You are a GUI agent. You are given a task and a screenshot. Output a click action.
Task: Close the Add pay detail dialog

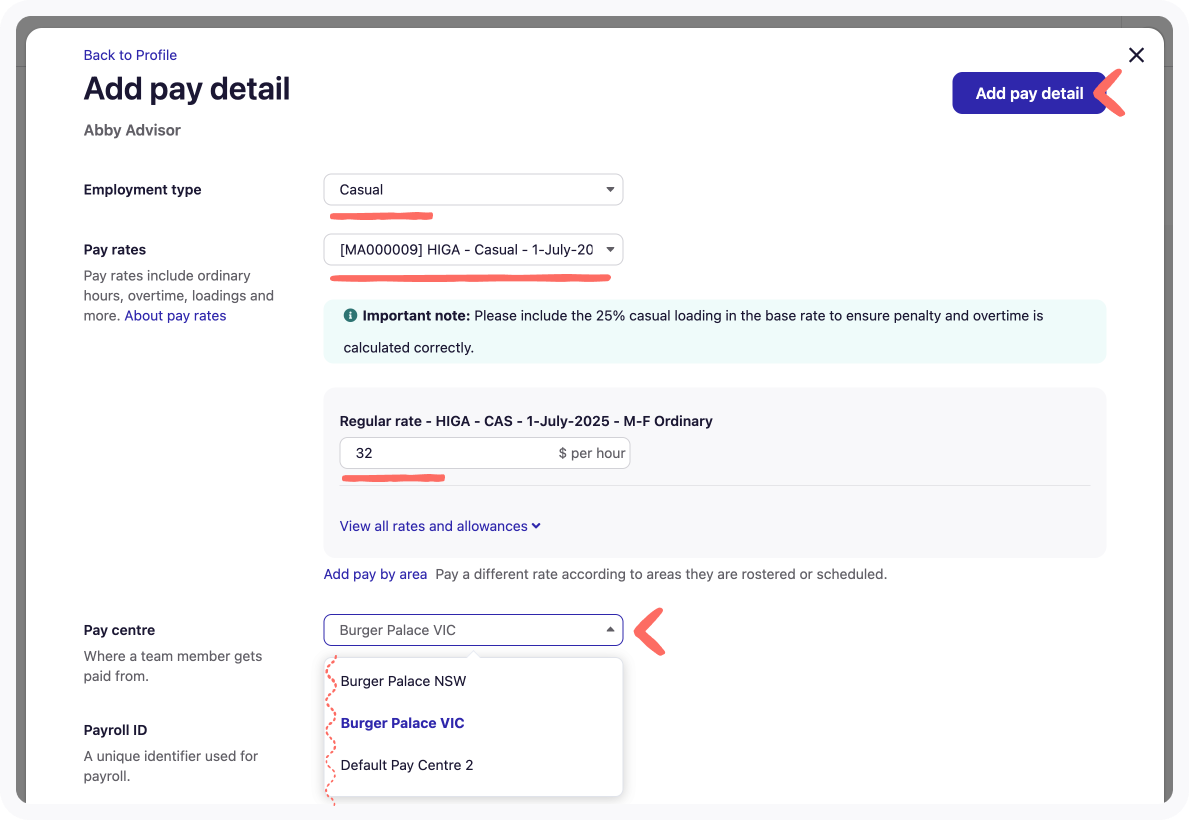pos(1136,55)
